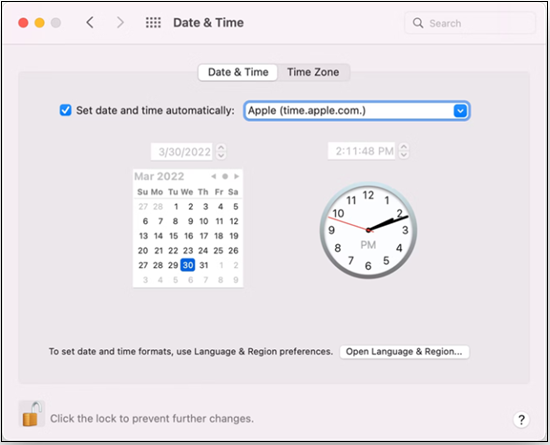Select March 20 in the calendar
This screenshot has width=550, height=445.
(x=143, y=251)
